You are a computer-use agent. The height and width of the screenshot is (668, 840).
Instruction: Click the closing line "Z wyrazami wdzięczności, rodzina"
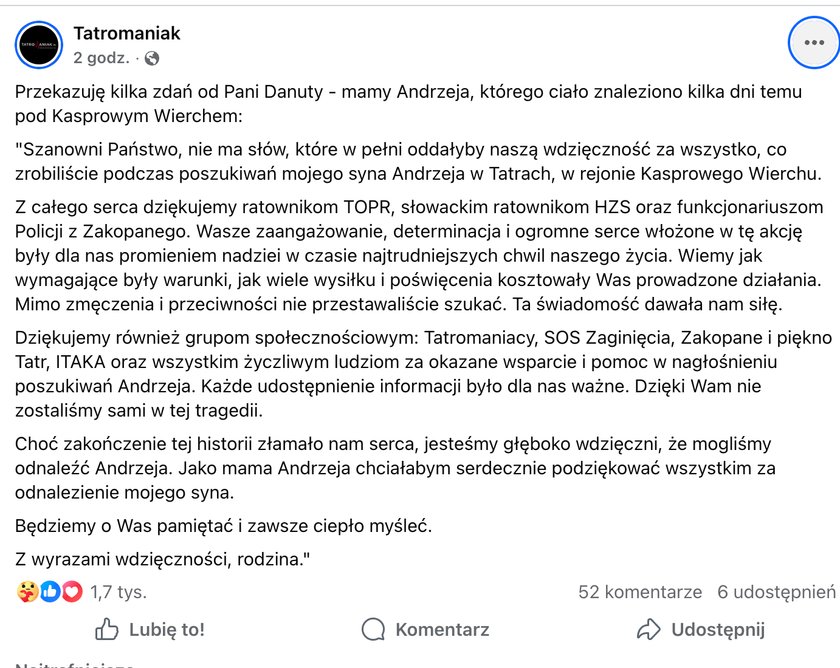pyautogui.click(x=163, y=560)
